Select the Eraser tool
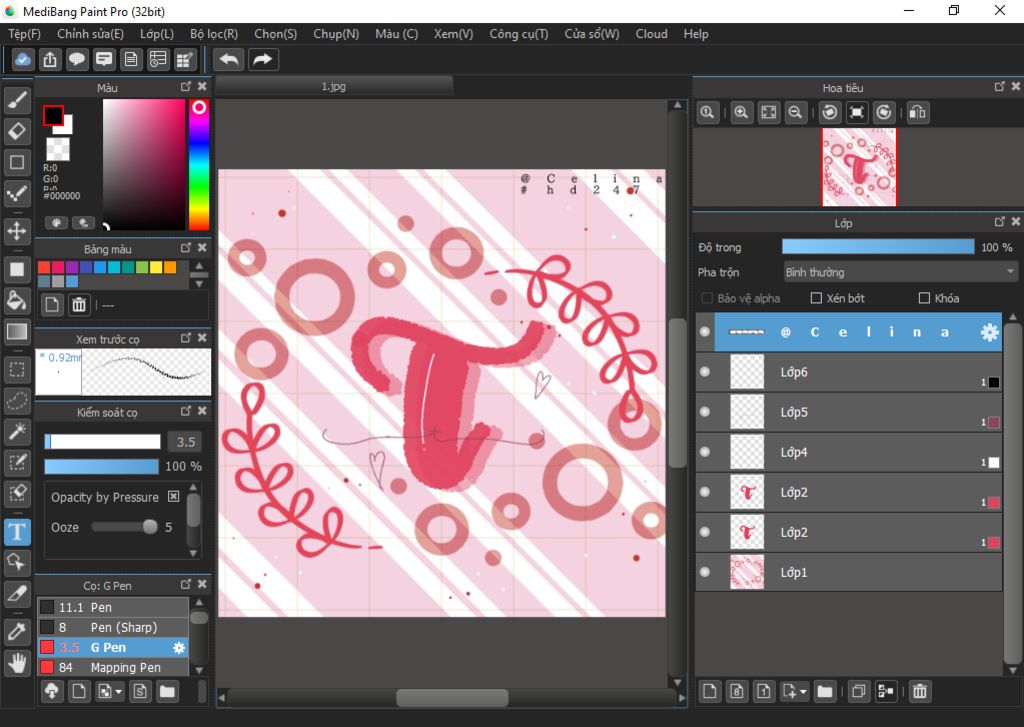Screen dimensions: 1024x727 [18, 131]
